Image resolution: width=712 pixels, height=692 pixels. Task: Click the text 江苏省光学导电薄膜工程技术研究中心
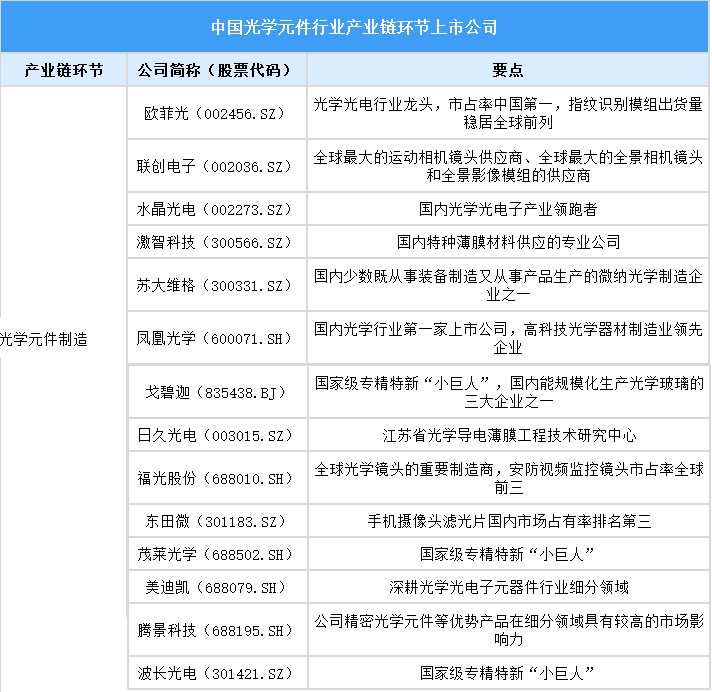tap(509, 435)
